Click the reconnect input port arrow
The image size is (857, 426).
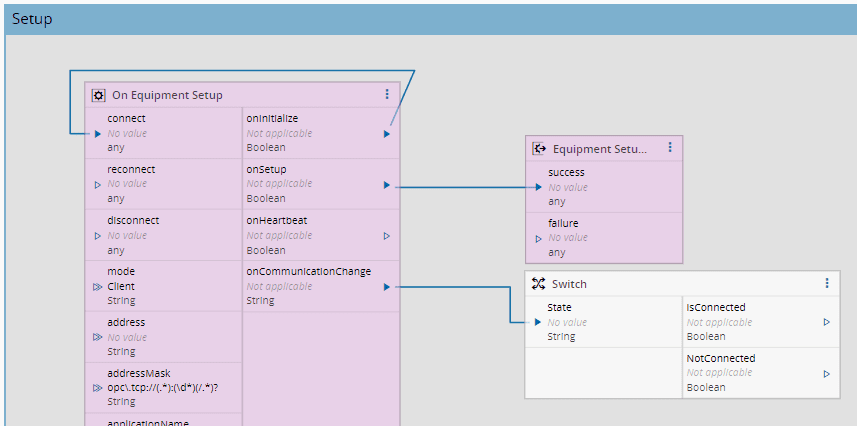pos(98,185)
